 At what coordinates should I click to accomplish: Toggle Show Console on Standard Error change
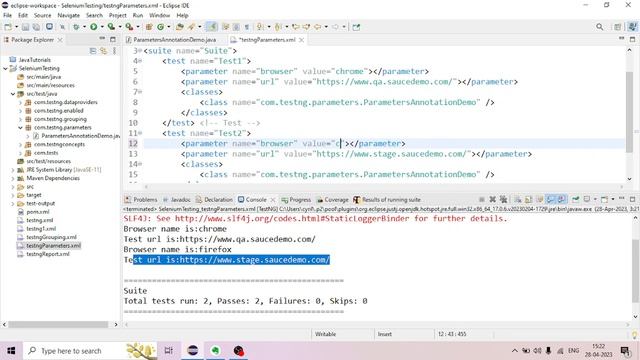pos(562,199)
